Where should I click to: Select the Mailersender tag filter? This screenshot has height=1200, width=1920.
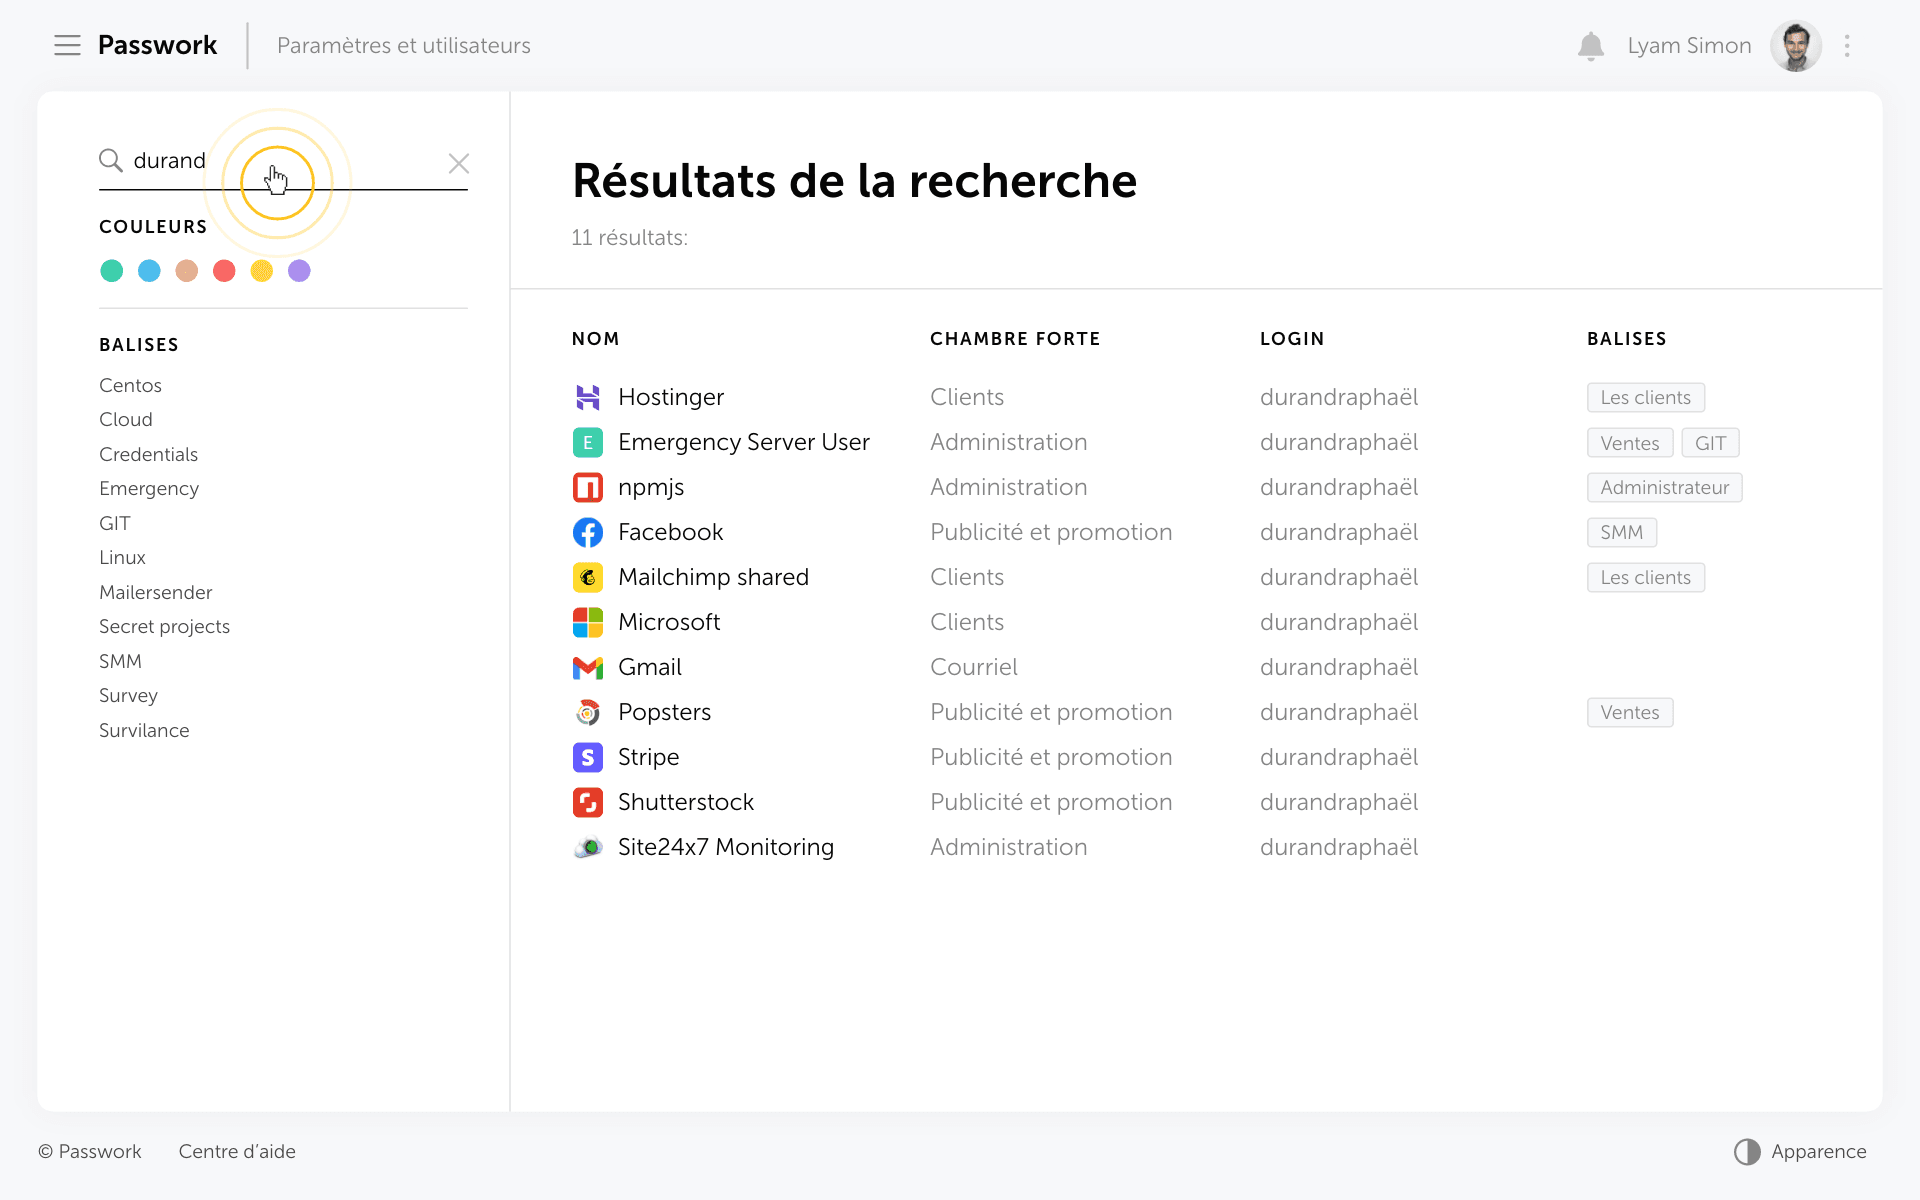point(156,592)
